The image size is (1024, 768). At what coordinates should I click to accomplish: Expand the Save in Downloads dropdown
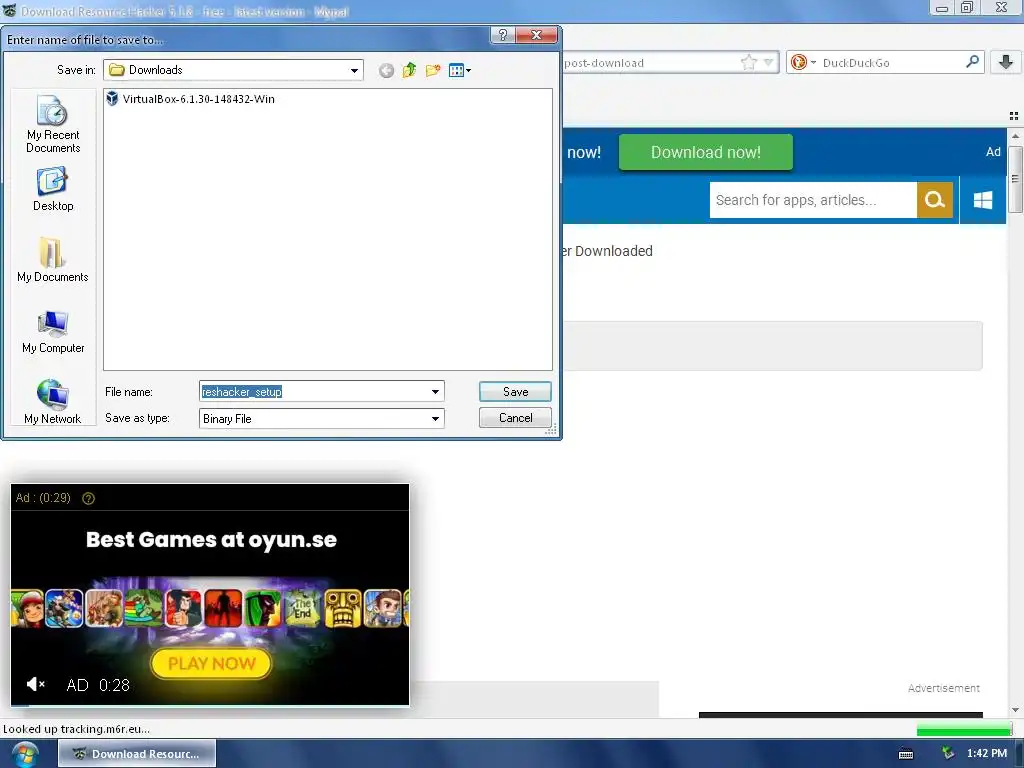click(x=354, y=70)
